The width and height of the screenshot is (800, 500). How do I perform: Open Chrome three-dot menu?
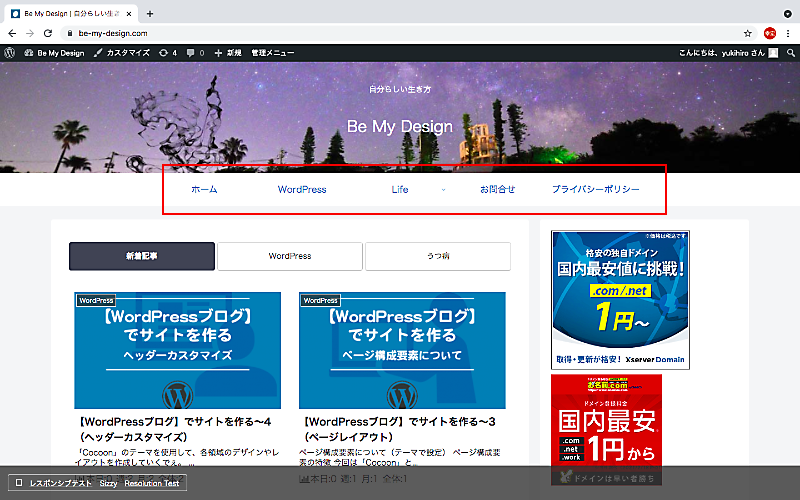pos(788,33)
